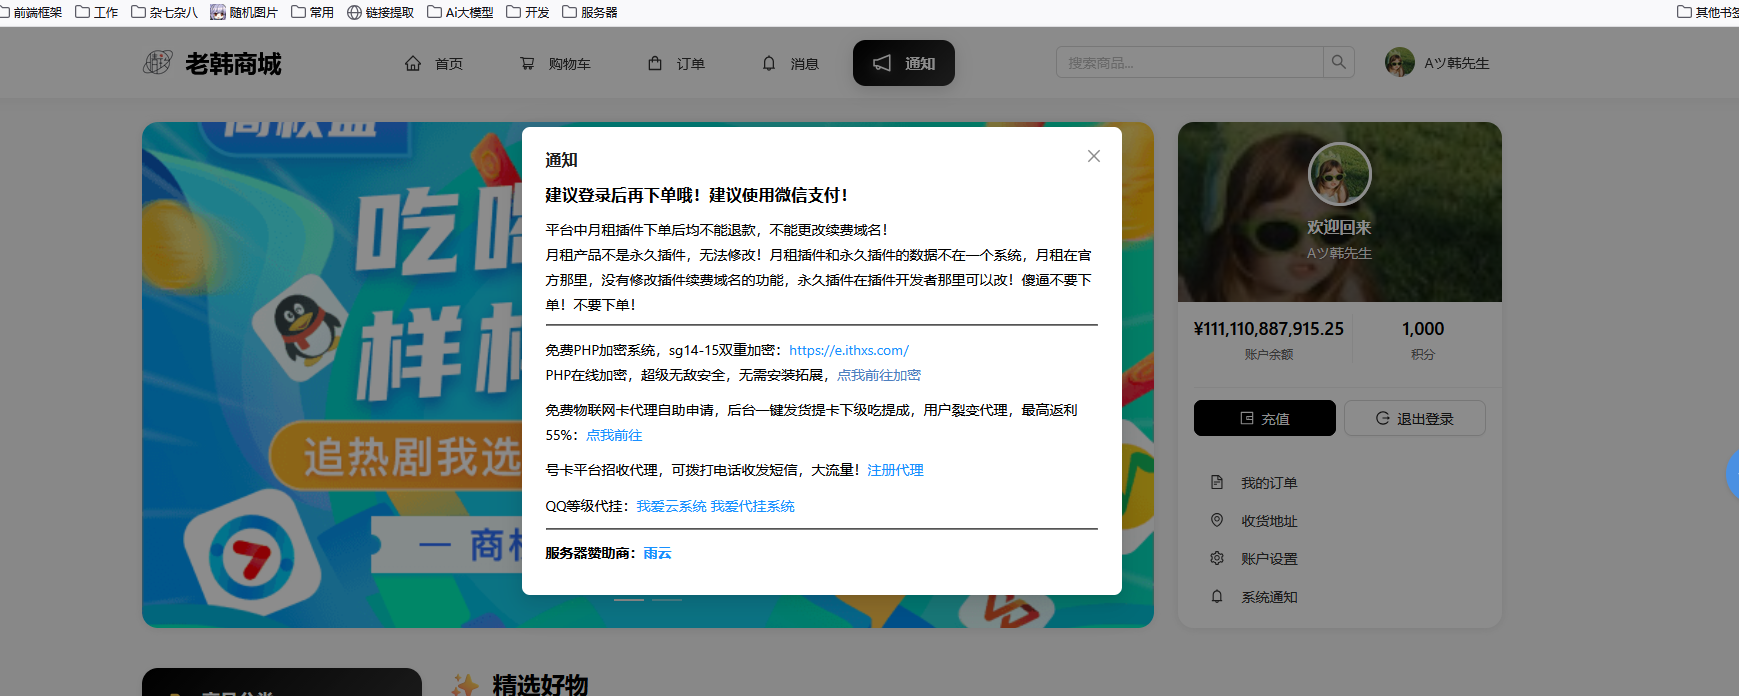Click the 注册代理 link
1739x696 pixels.
[x=895, y=470]
